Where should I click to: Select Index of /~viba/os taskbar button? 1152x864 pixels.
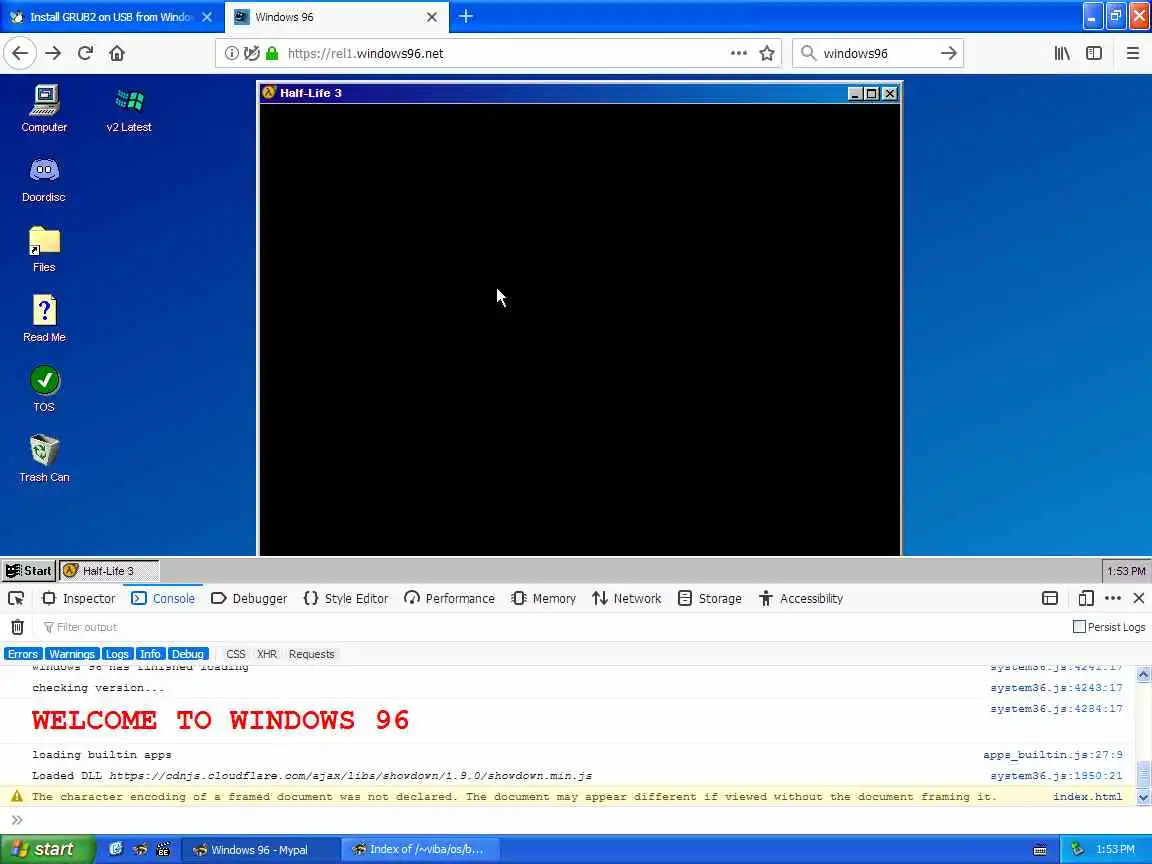tap(420, 849)
